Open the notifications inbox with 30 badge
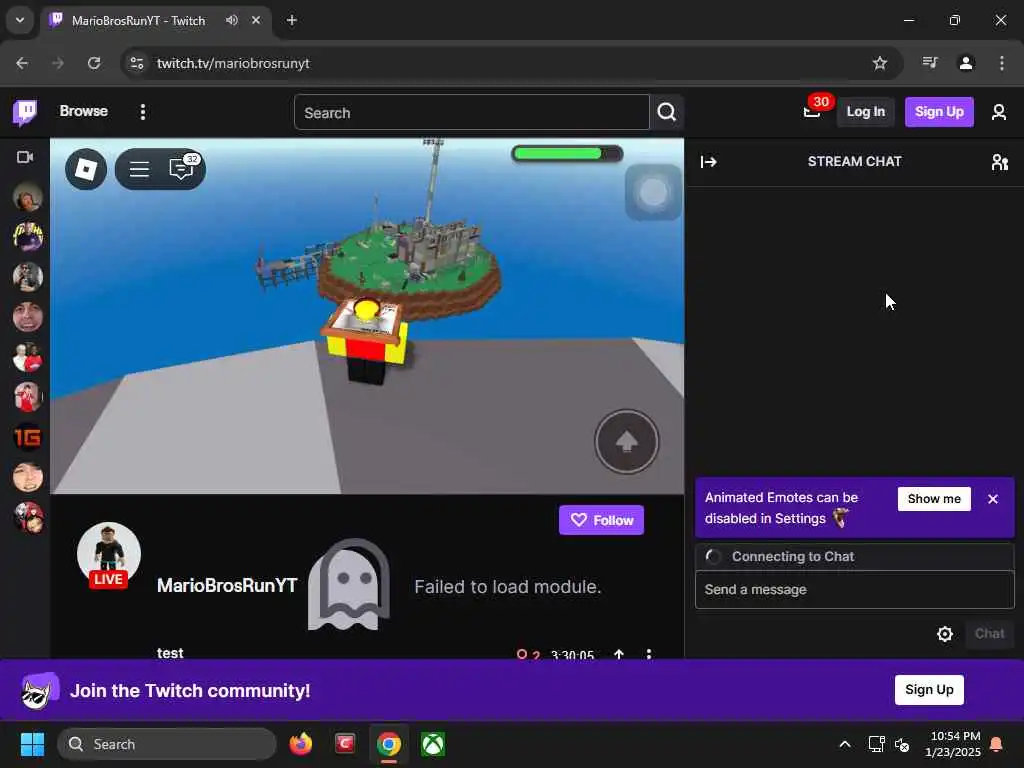The width and height of the screenshot is (1024, 768). [x=812, y=112]
